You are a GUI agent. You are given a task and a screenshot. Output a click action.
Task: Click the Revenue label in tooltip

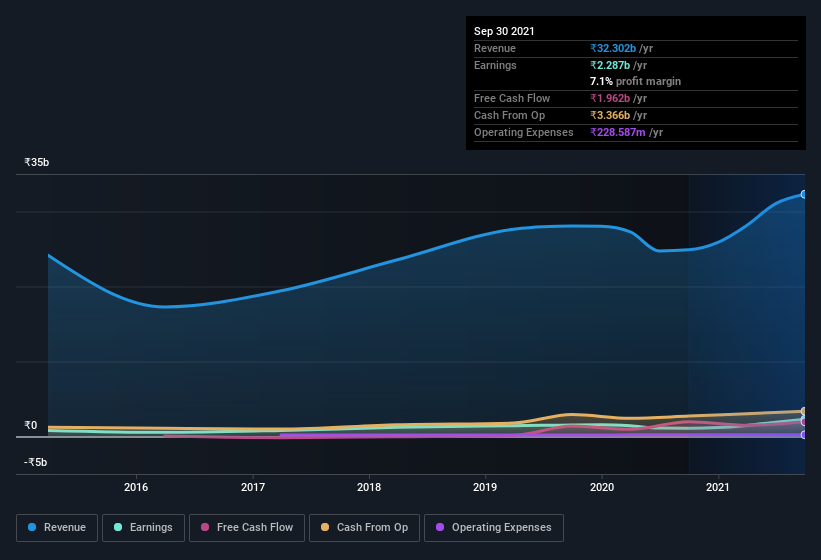(x=495, y=48)
